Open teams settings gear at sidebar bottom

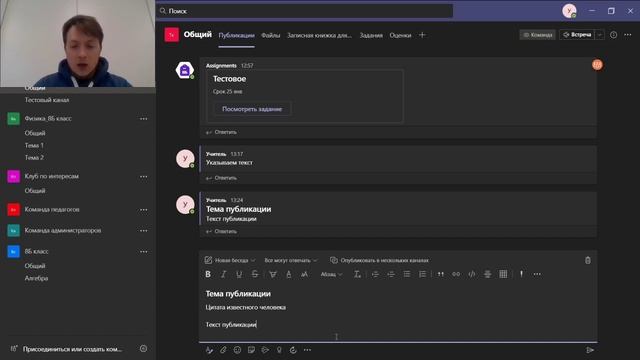143,349
